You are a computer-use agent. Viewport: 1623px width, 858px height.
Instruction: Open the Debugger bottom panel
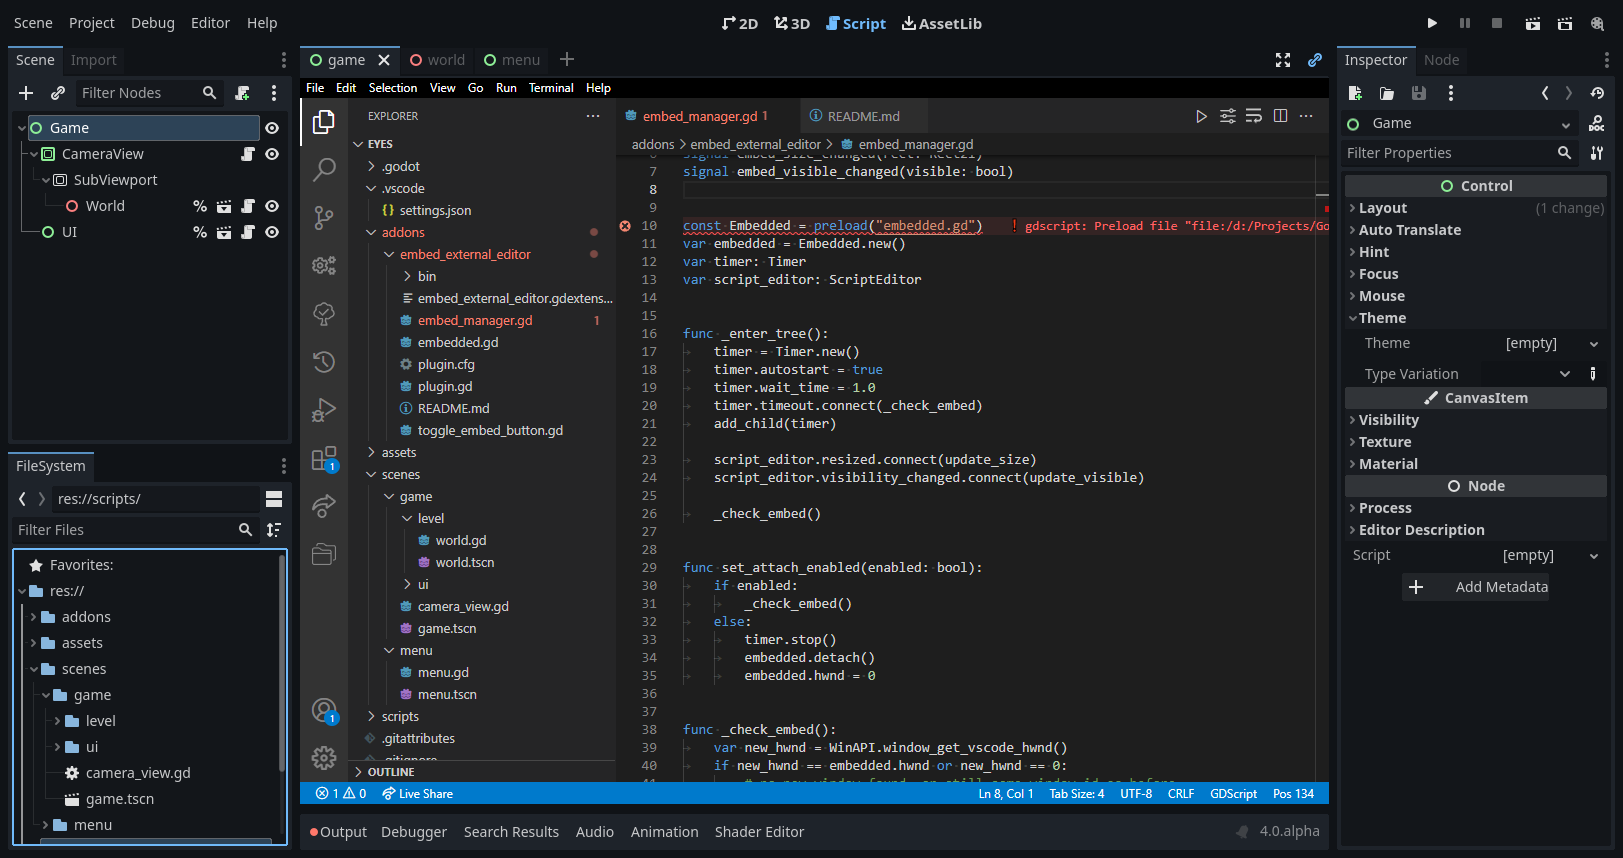click(414, 832)
